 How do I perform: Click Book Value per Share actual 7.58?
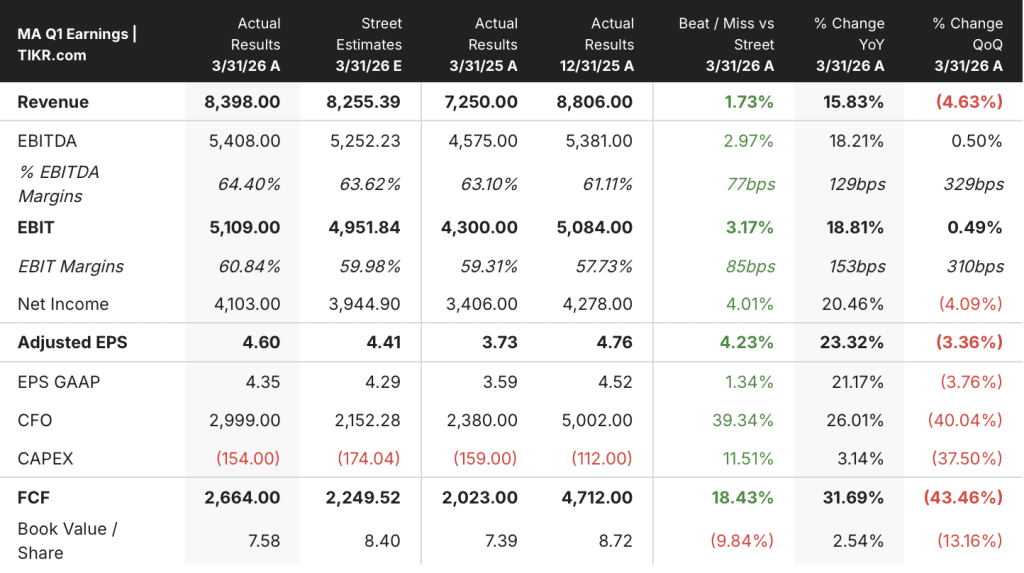click(264, 541)
